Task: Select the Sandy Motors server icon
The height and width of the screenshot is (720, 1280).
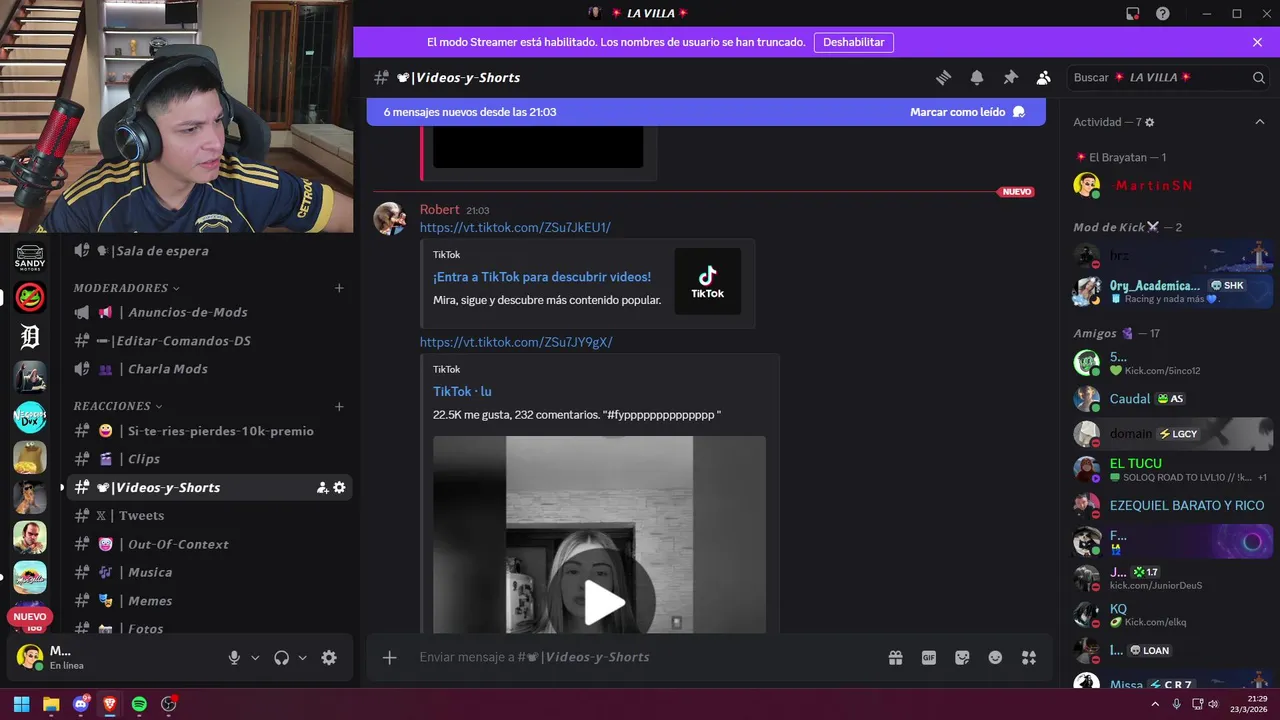Action: point(30,257)
